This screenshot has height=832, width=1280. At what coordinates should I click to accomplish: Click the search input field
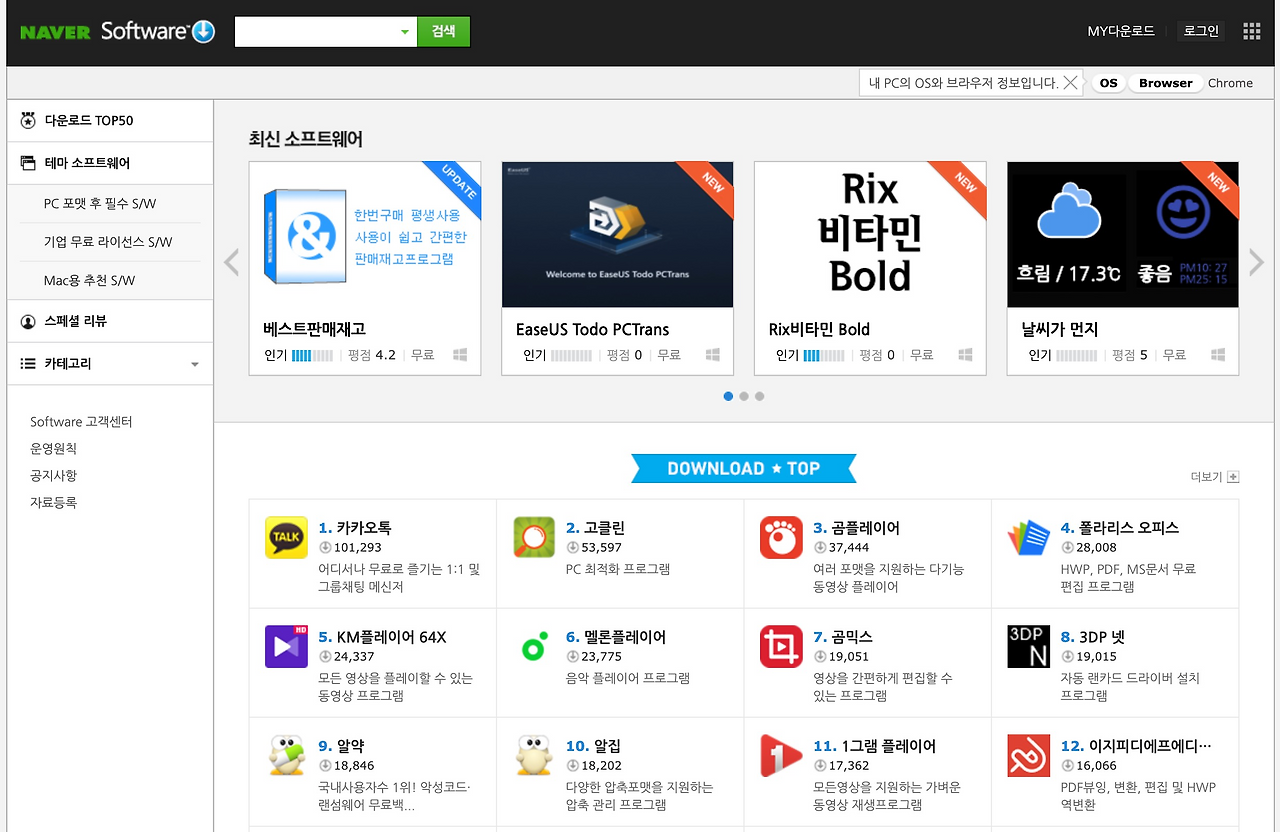tap(317, 32)
